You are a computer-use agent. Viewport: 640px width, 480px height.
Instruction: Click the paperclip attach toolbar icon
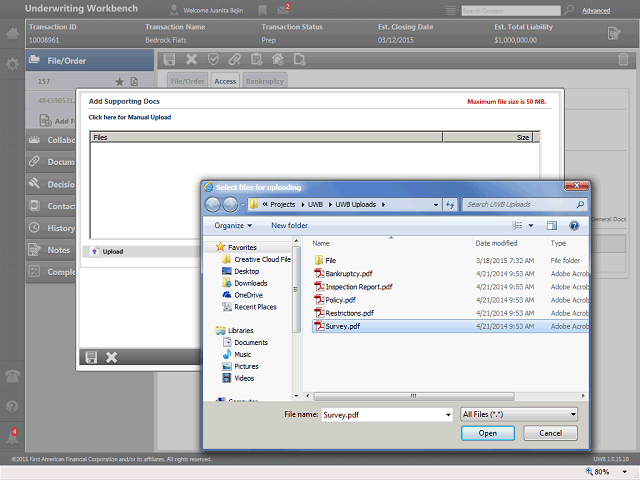tap(235, 60)
